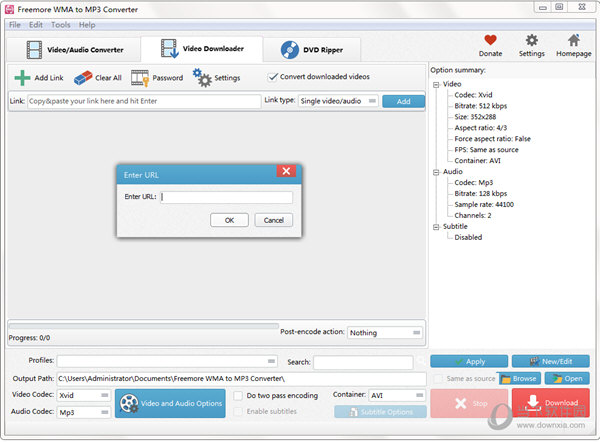This screenshot has height=443, width=600.
Task: Open the Link type dropdown
Action: click(338, 101)
